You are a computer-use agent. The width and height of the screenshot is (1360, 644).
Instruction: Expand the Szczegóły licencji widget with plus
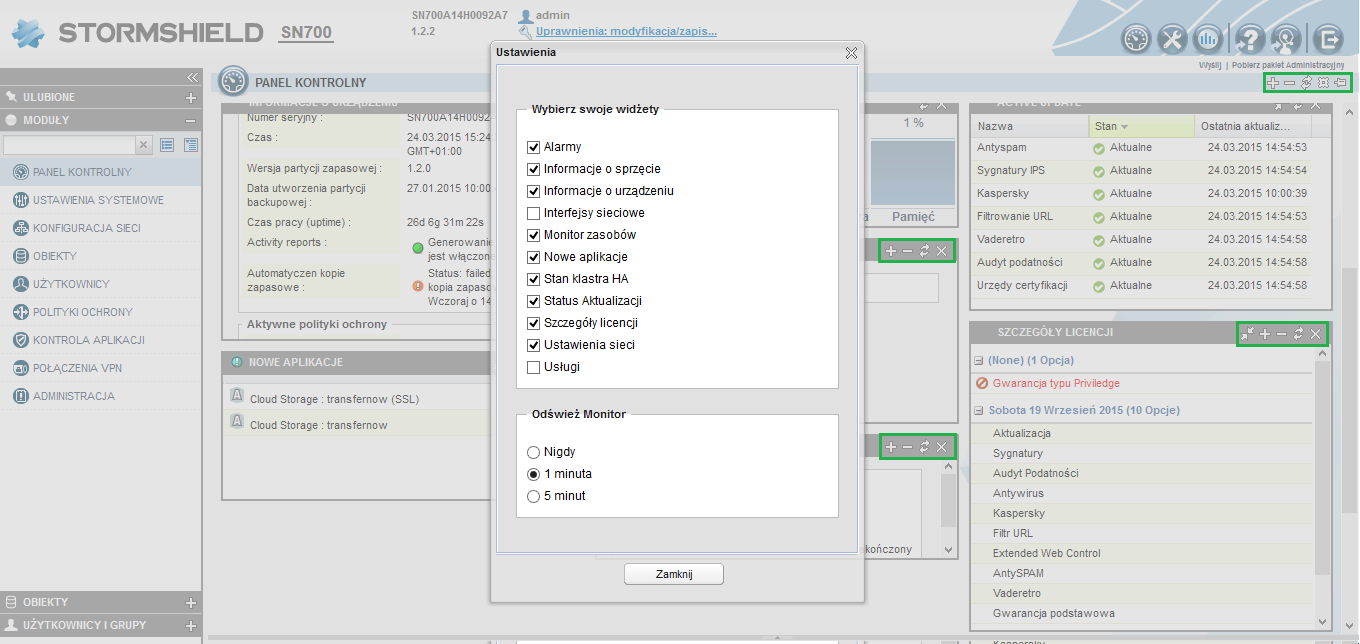tap(1265, 334)
